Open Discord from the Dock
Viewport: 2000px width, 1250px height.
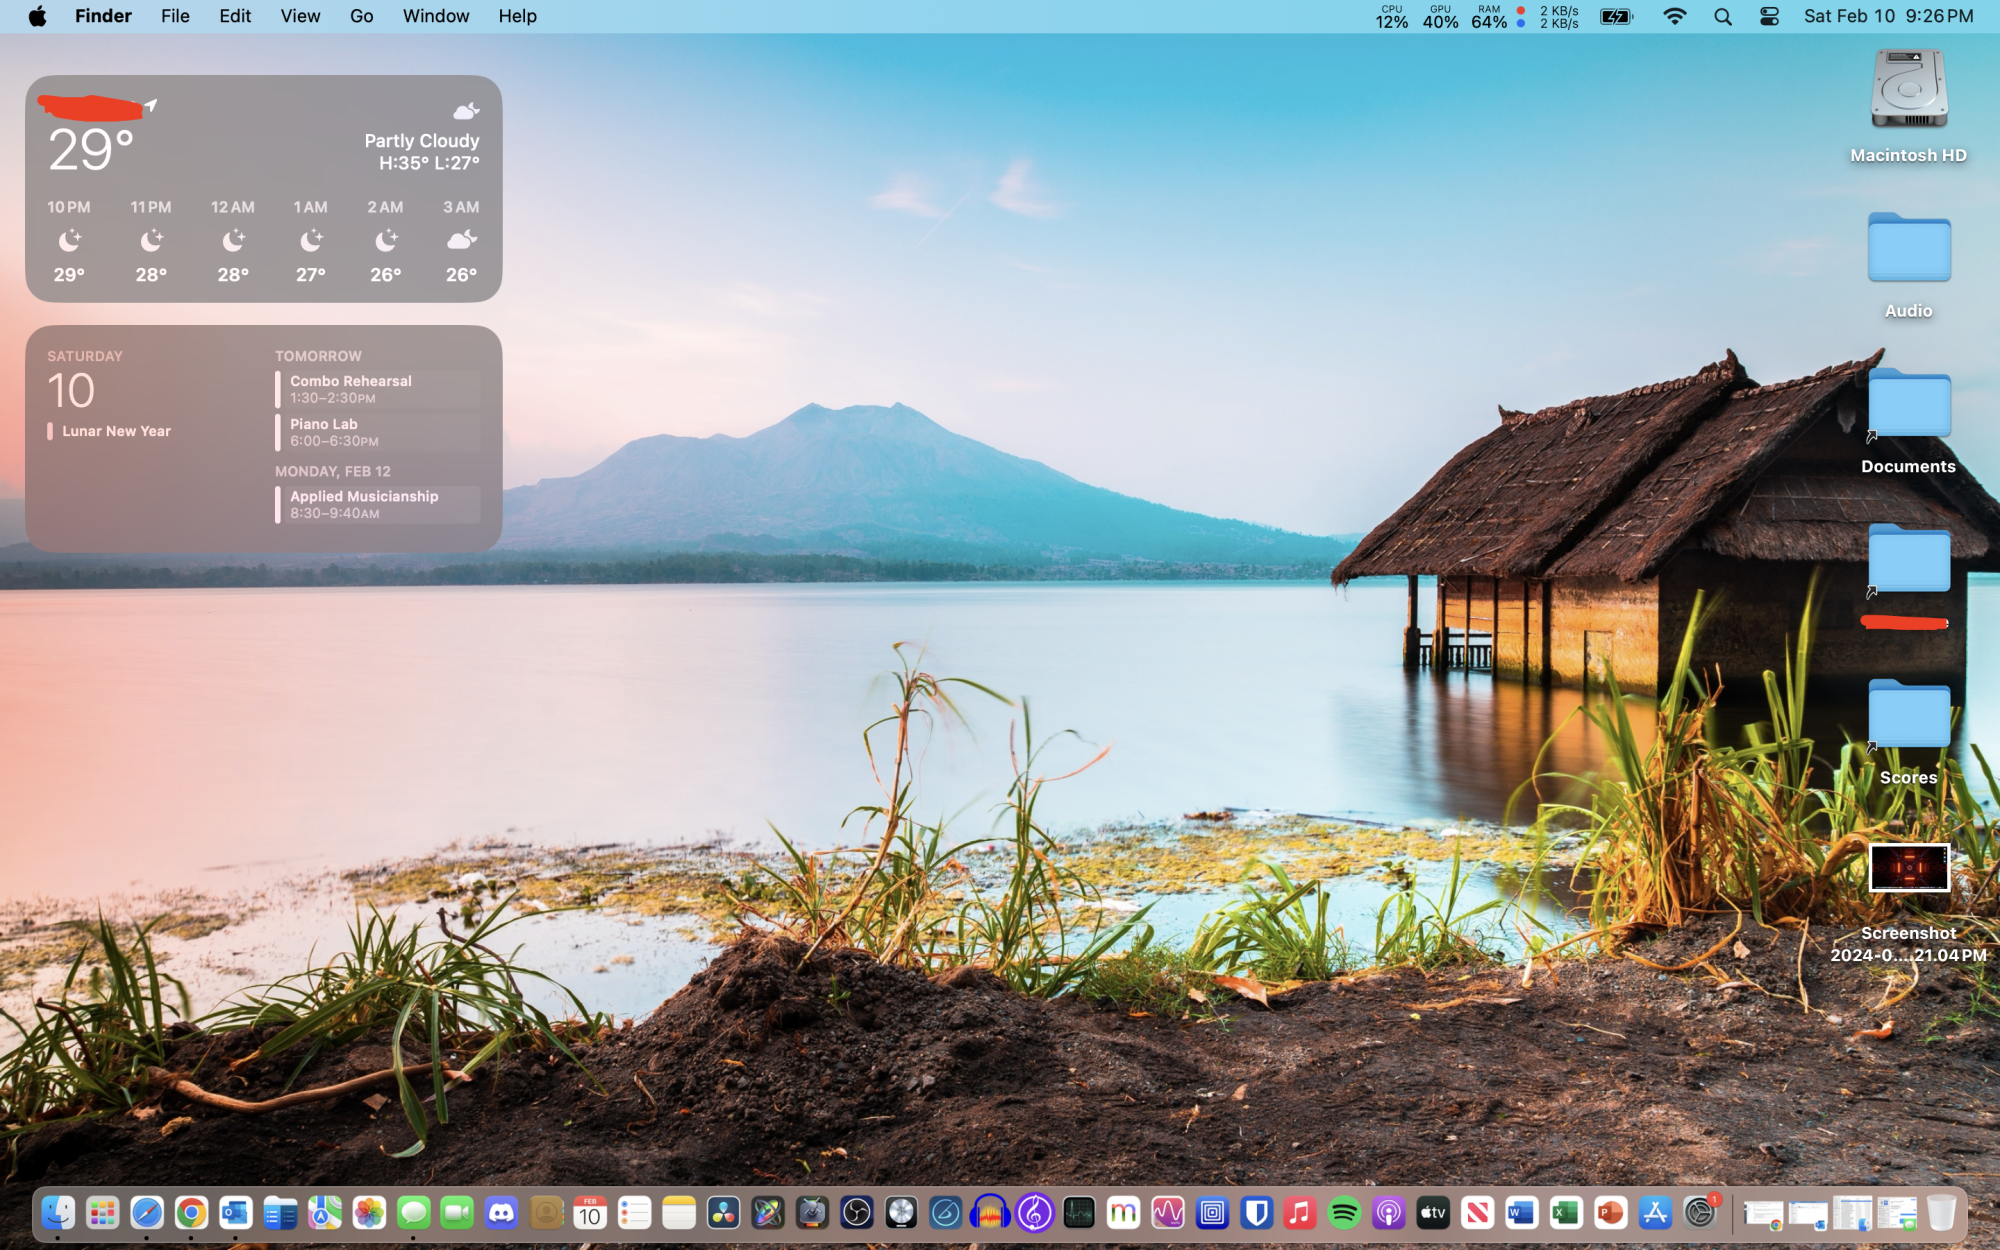502,1213
